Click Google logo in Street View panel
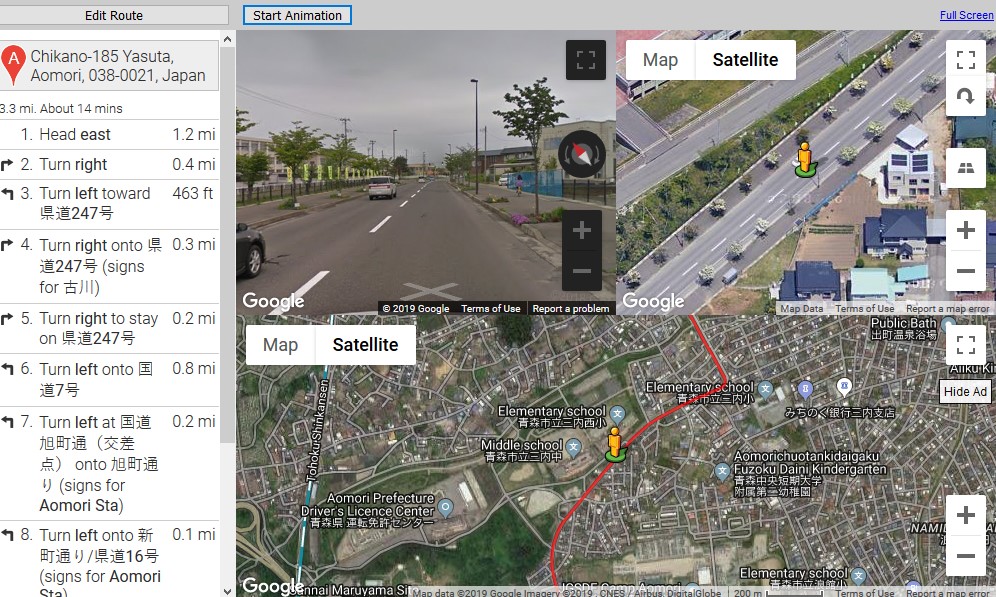Viewport: 996px width, 597px height. [x=273, y=301]
